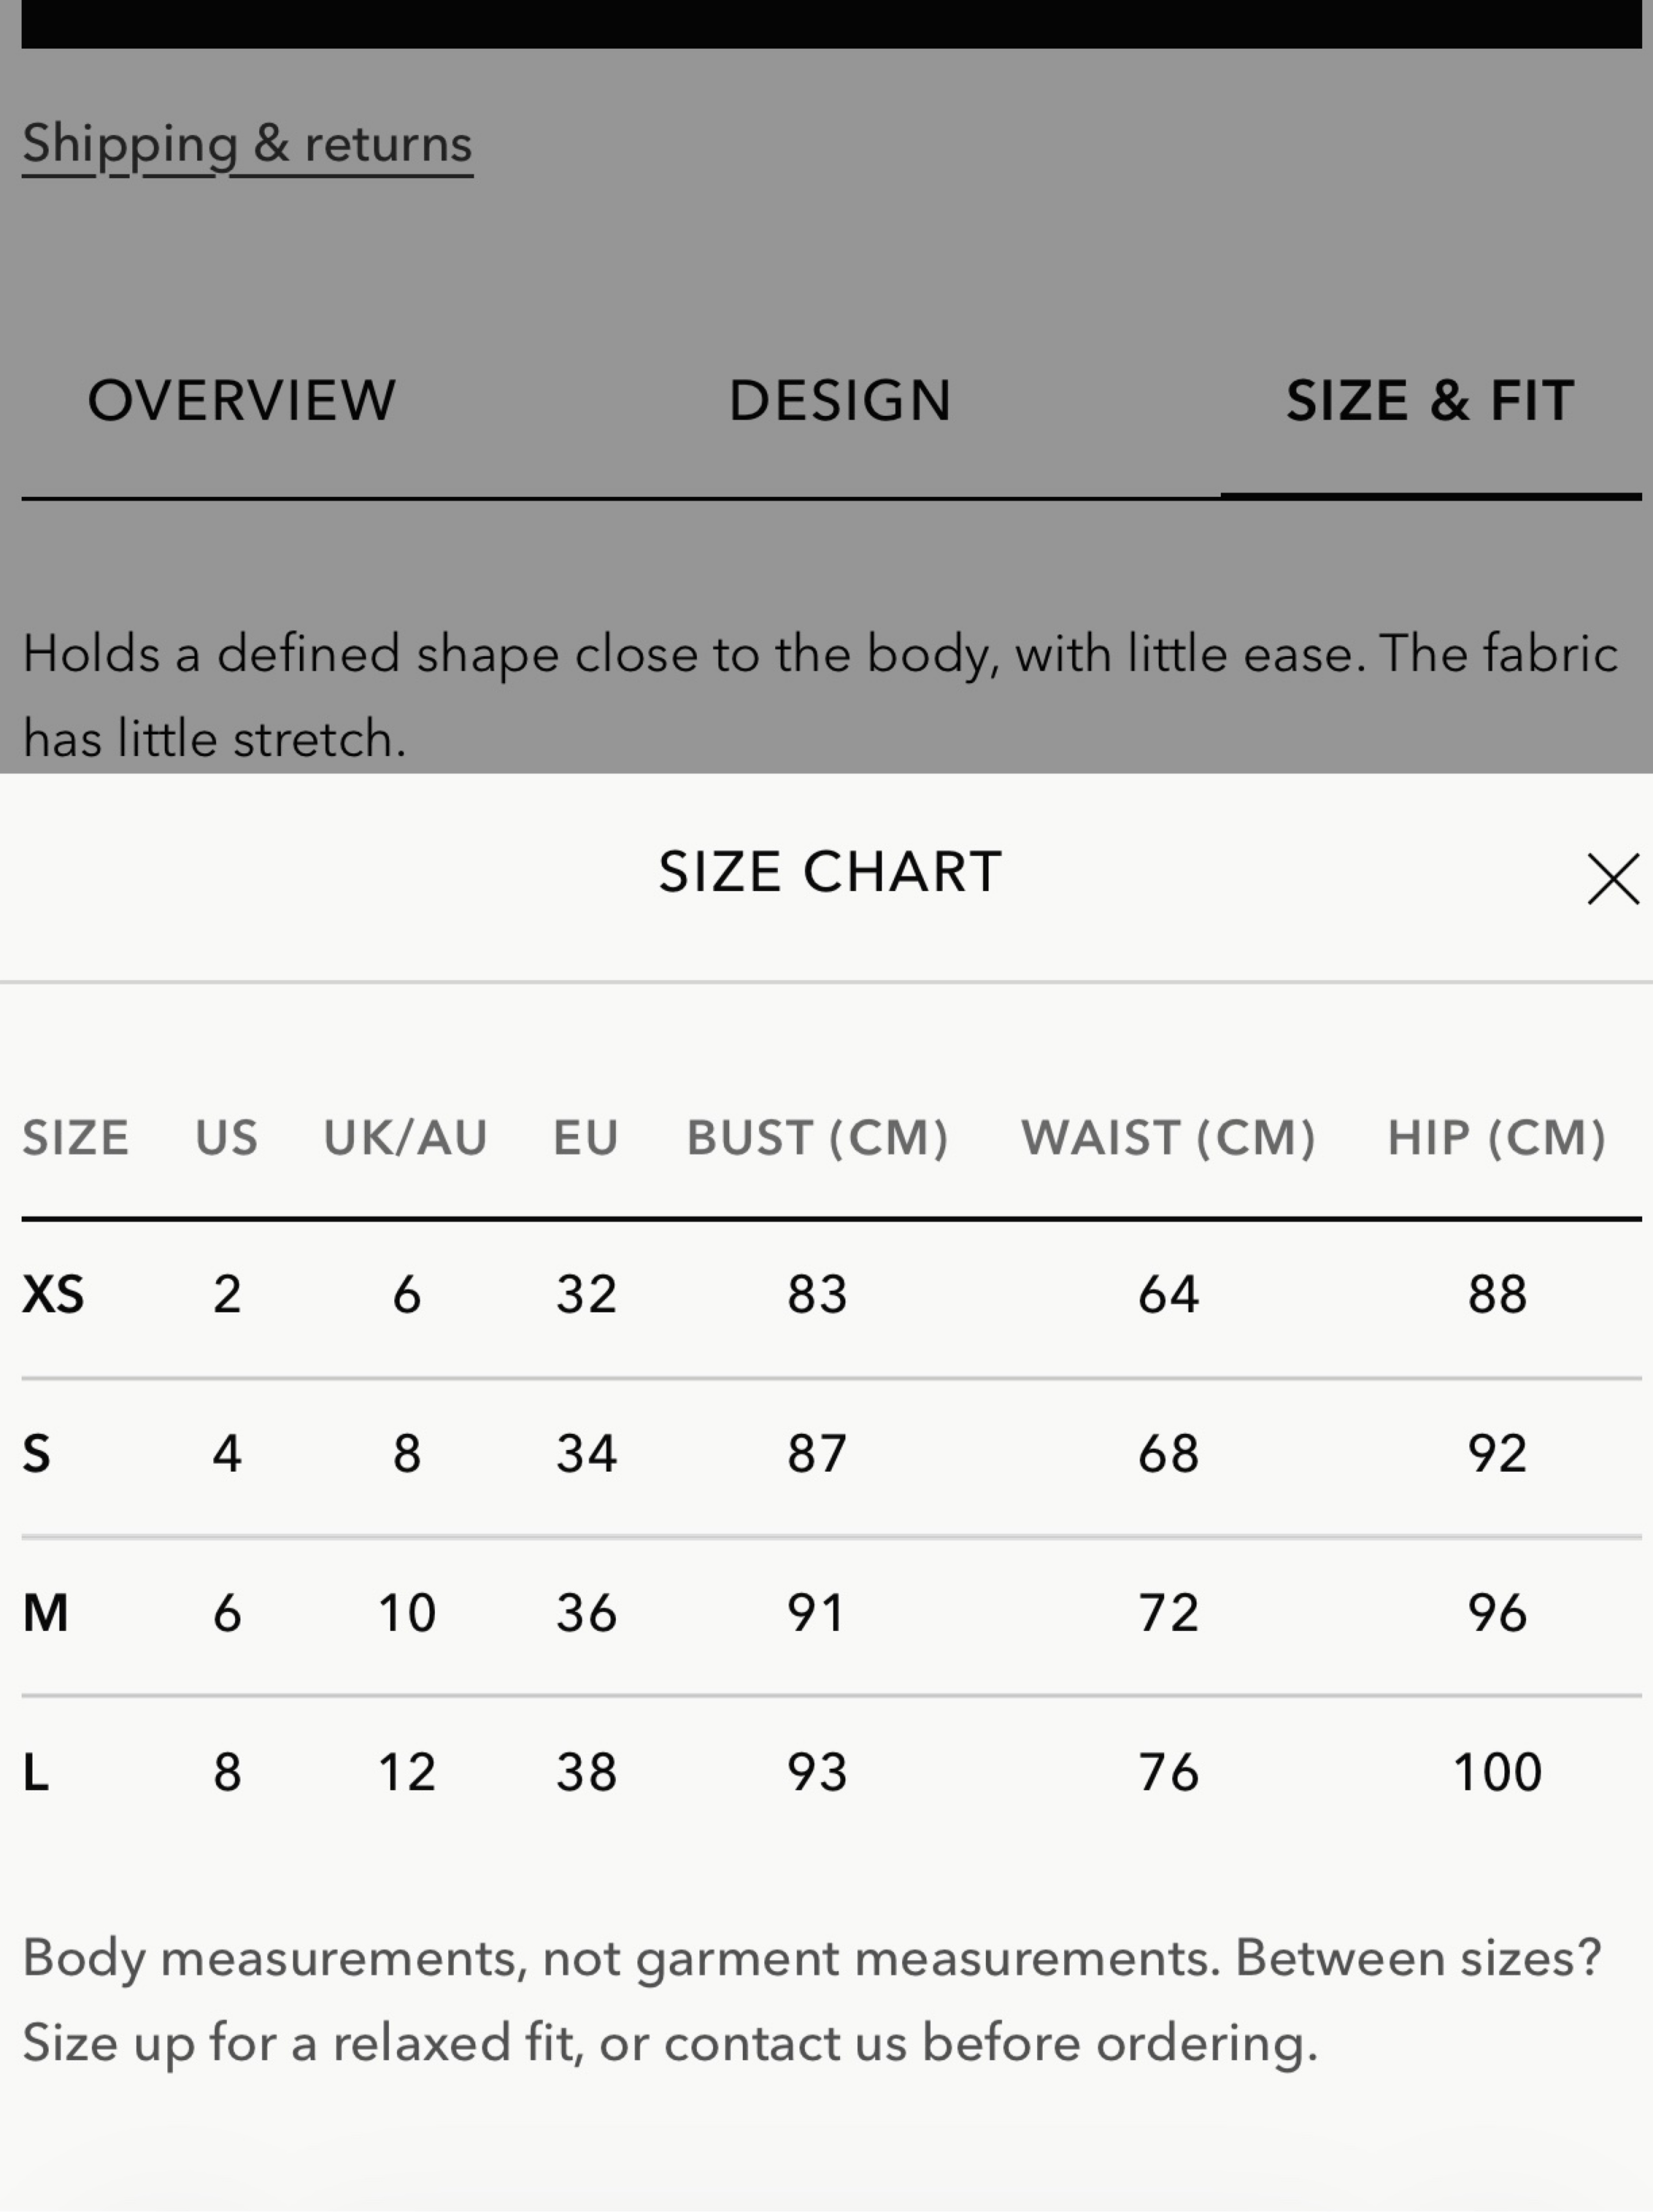Click the hip value 100 for size L

[1497, 1772]
